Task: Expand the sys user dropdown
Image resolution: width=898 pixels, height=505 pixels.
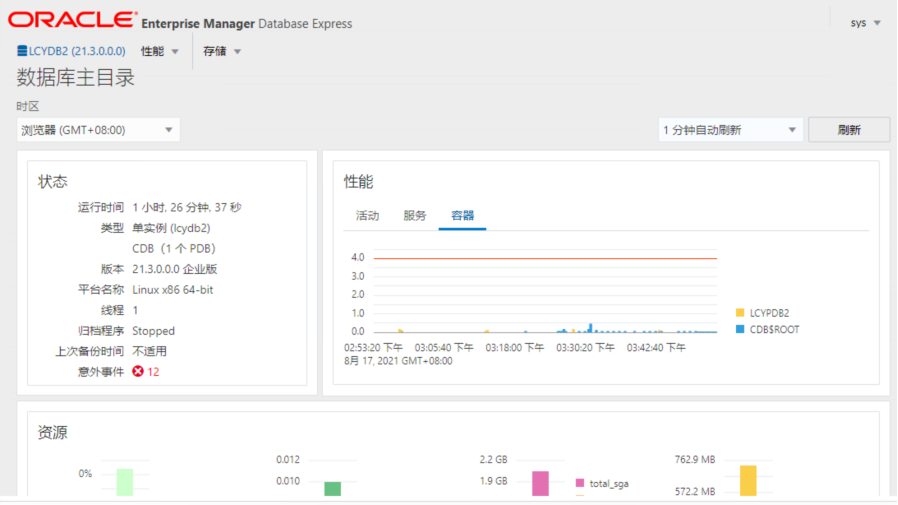Action: (x=865, y=23)
